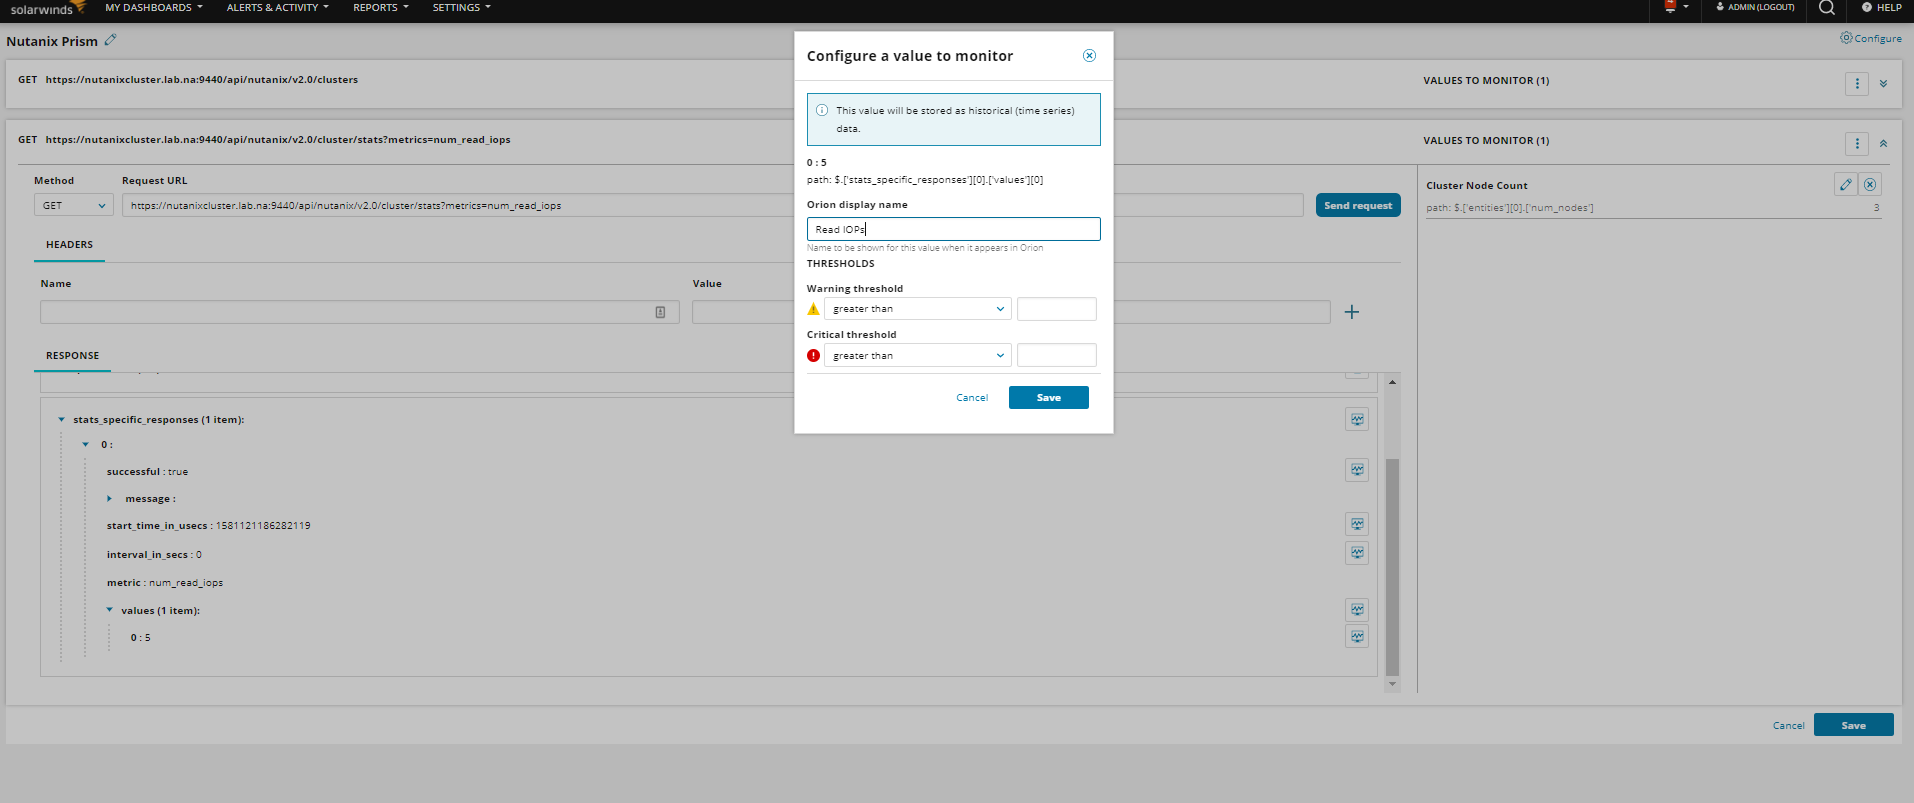Add a header with the plus icon
Screen dimensions: 1914x803
tap(1352, 312)
